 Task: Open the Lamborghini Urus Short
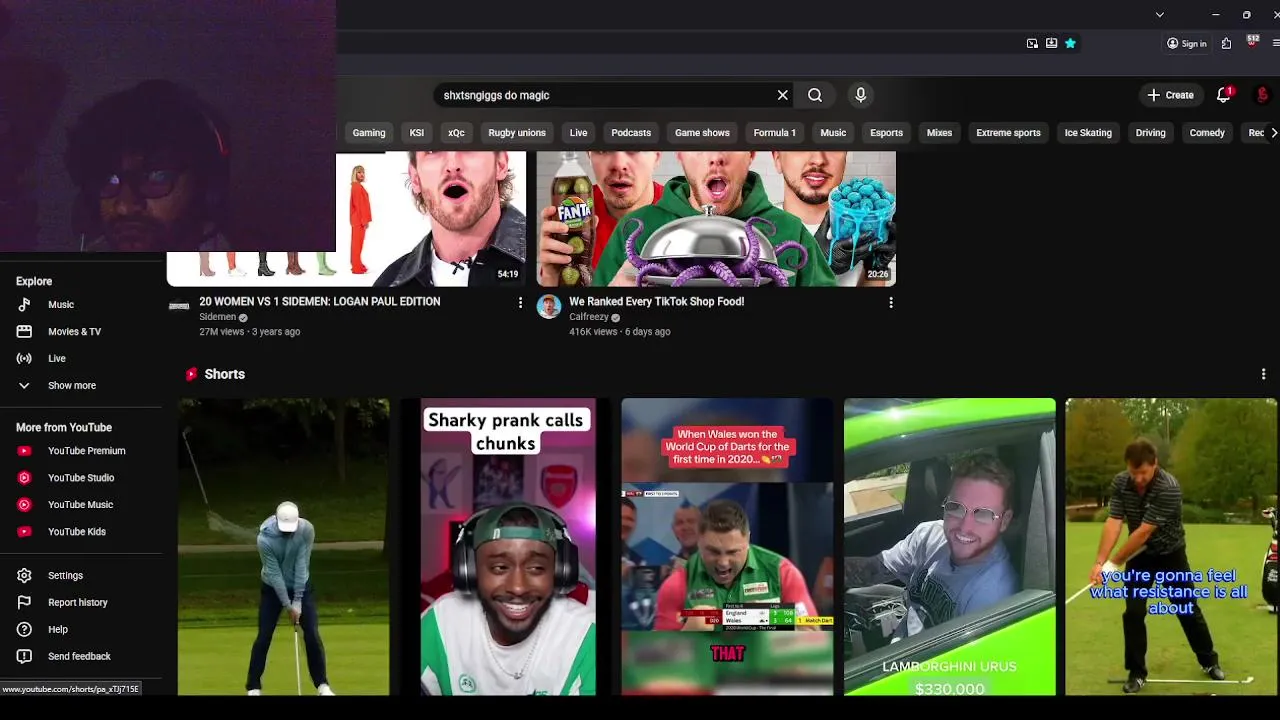pos(949,546)
